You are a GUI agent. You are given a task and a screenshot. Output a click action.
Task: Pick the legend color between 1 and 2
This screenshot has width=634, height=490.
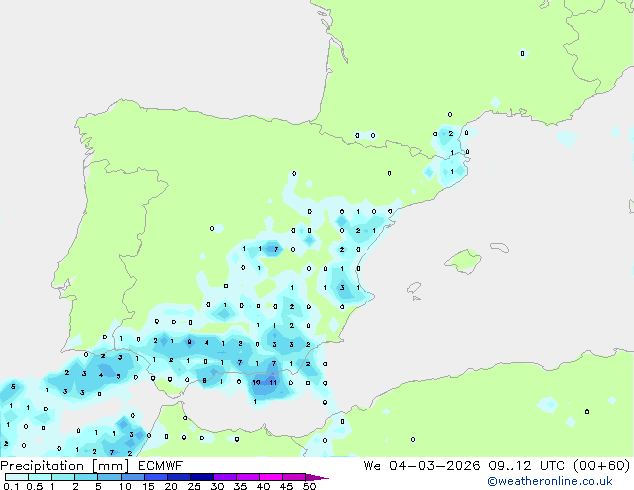click(x=63, y=477)
